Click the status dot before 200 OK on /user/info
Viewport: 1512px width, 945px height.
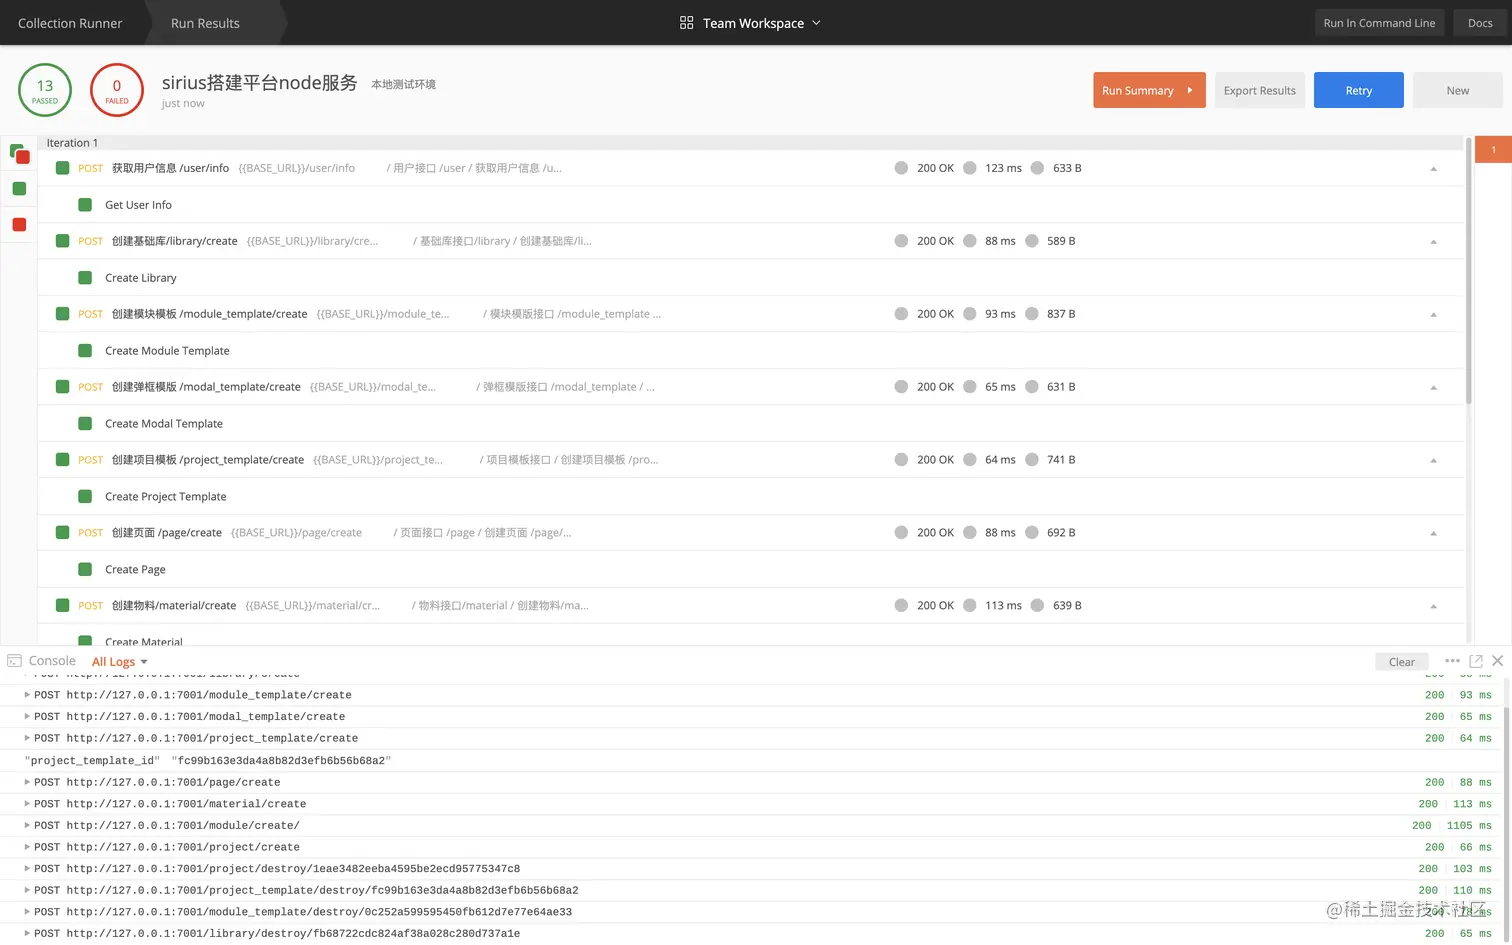click(901, 168)
